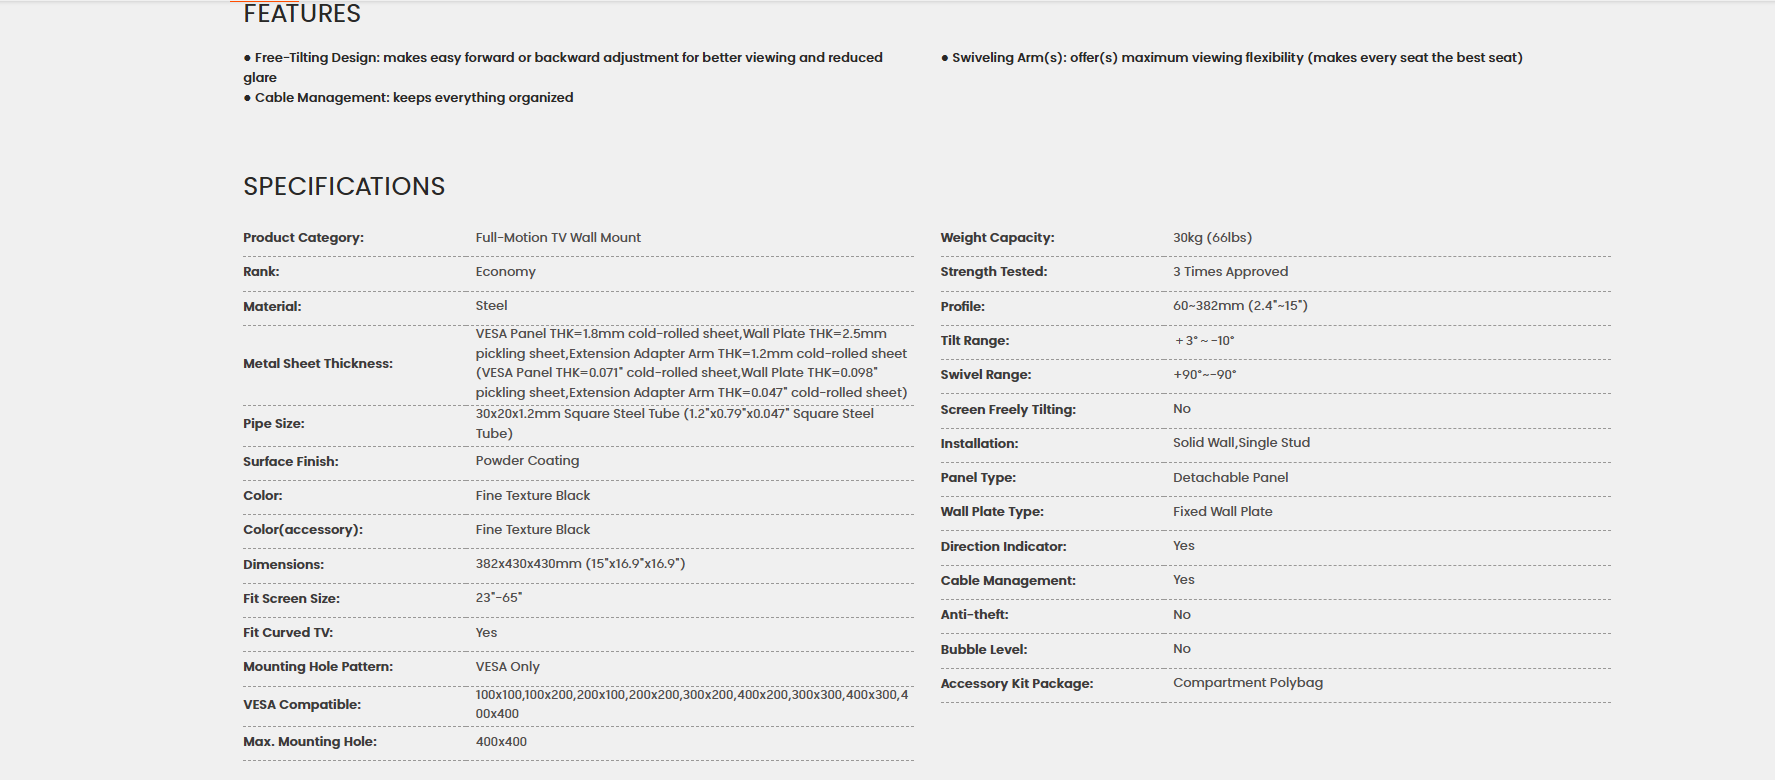This screenshot has width=1775, height=780.
Task: Select the Free-Tilting Design feature text
Action: (563, 67)
